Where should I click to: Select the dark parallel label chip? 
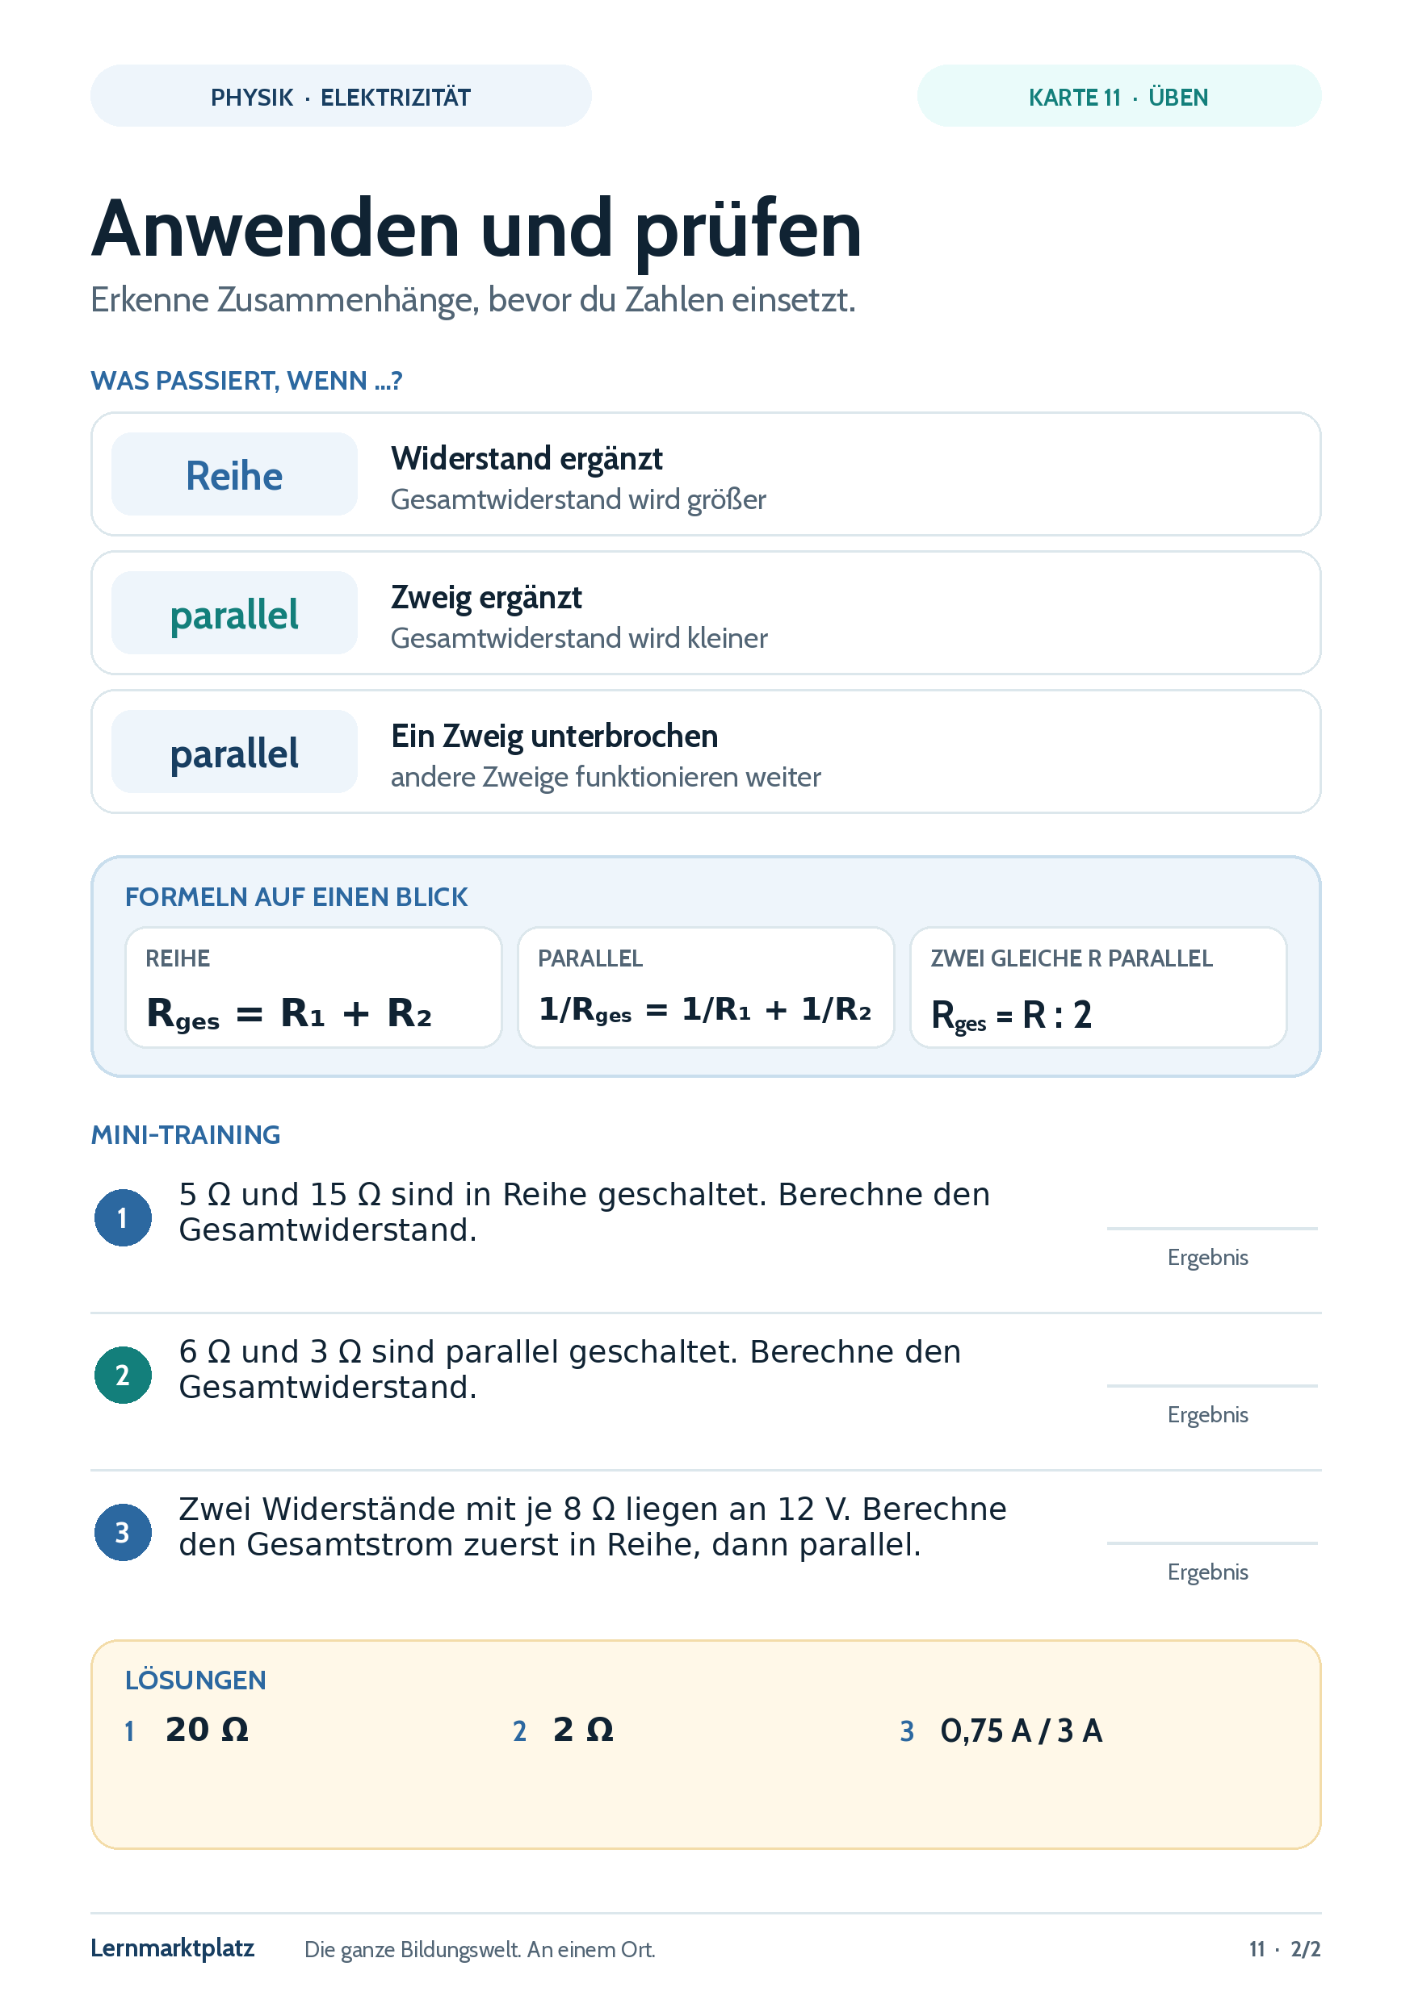point(234,752)
